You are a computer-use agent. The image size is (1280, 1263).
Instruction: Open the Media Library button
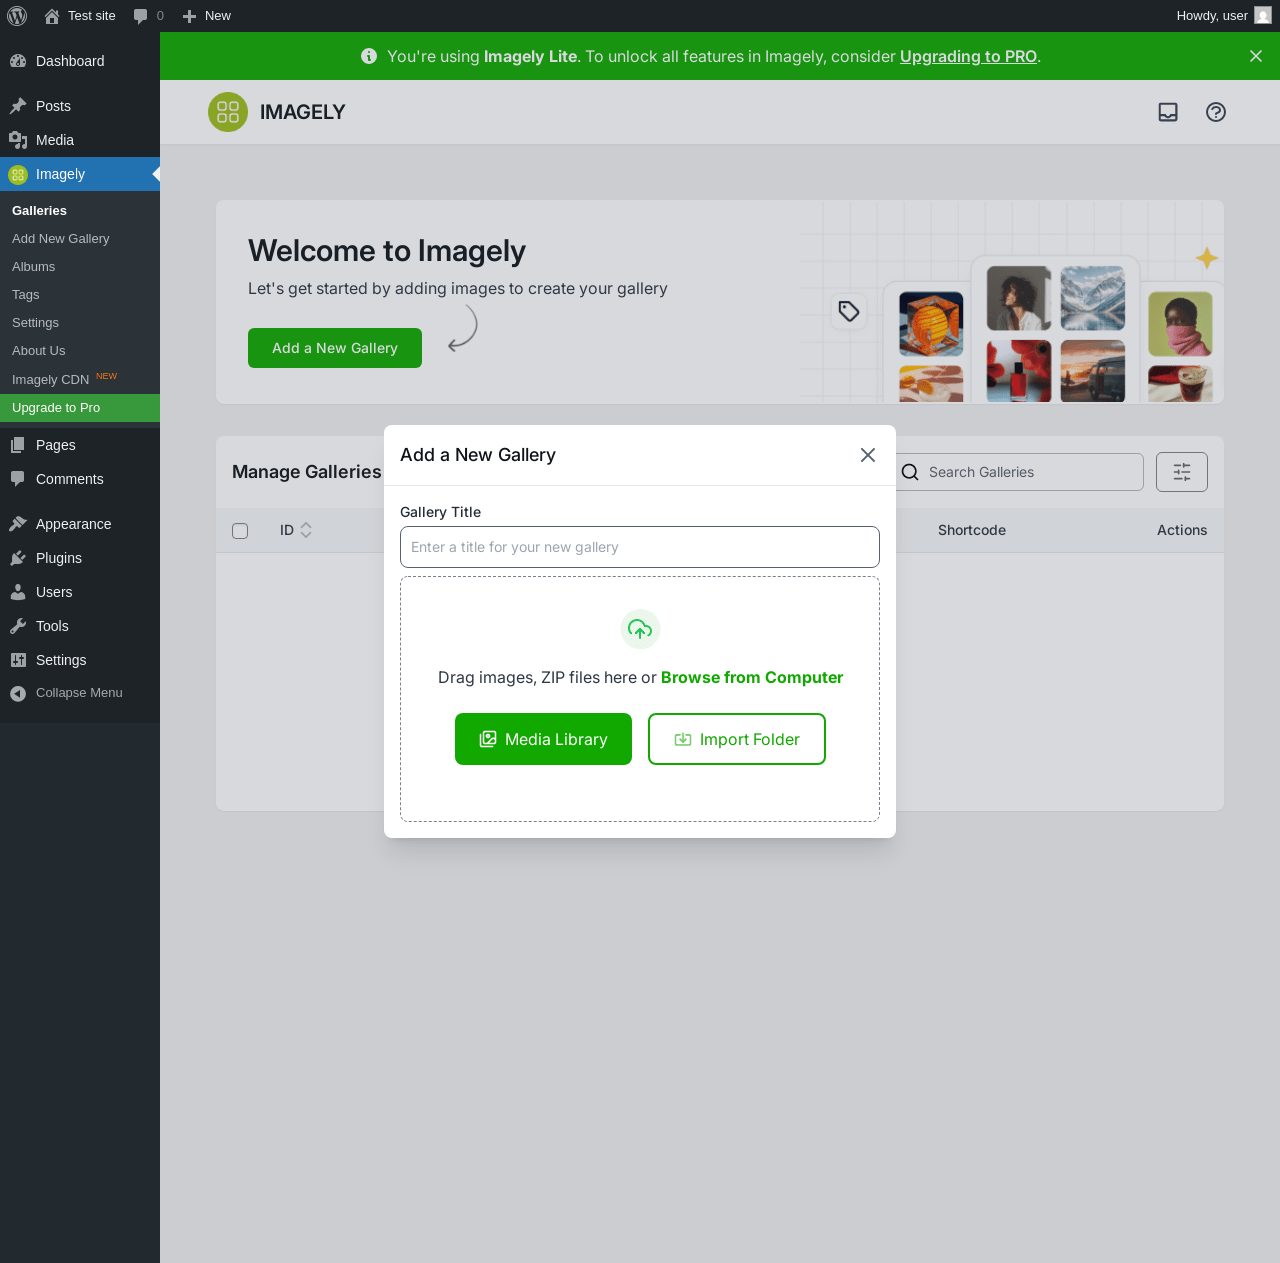[543, 739]
